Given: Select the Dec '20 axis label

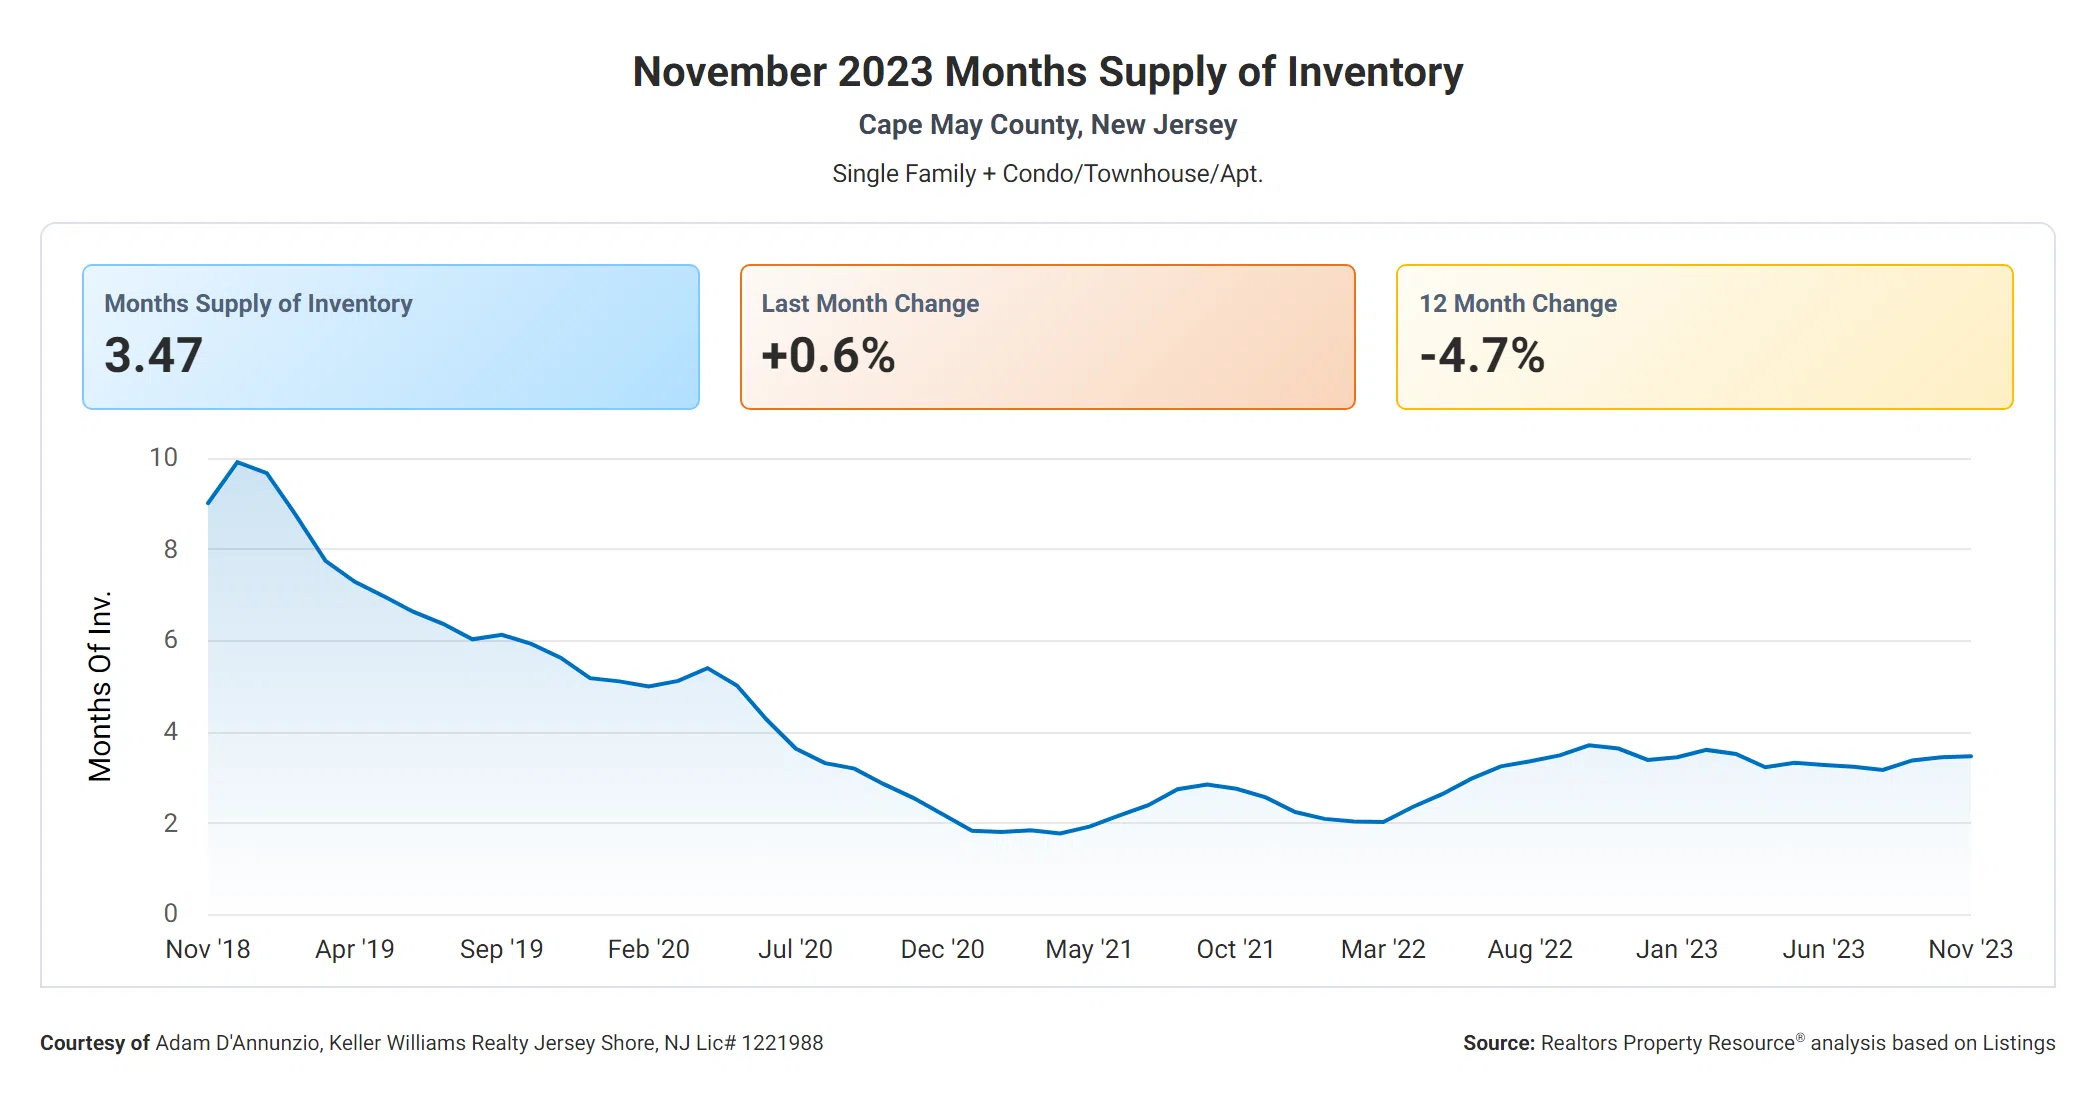Looking at the screenshot, I should 942,949.
